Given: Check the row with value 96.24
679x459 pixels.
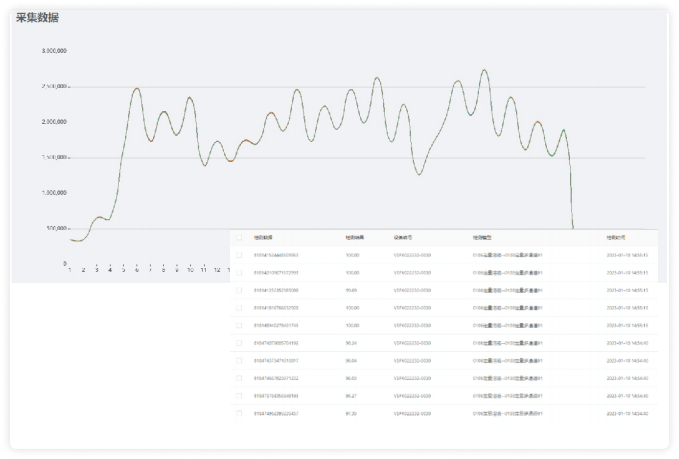Looking at the screenshot, I should click(x=238, y=343).
